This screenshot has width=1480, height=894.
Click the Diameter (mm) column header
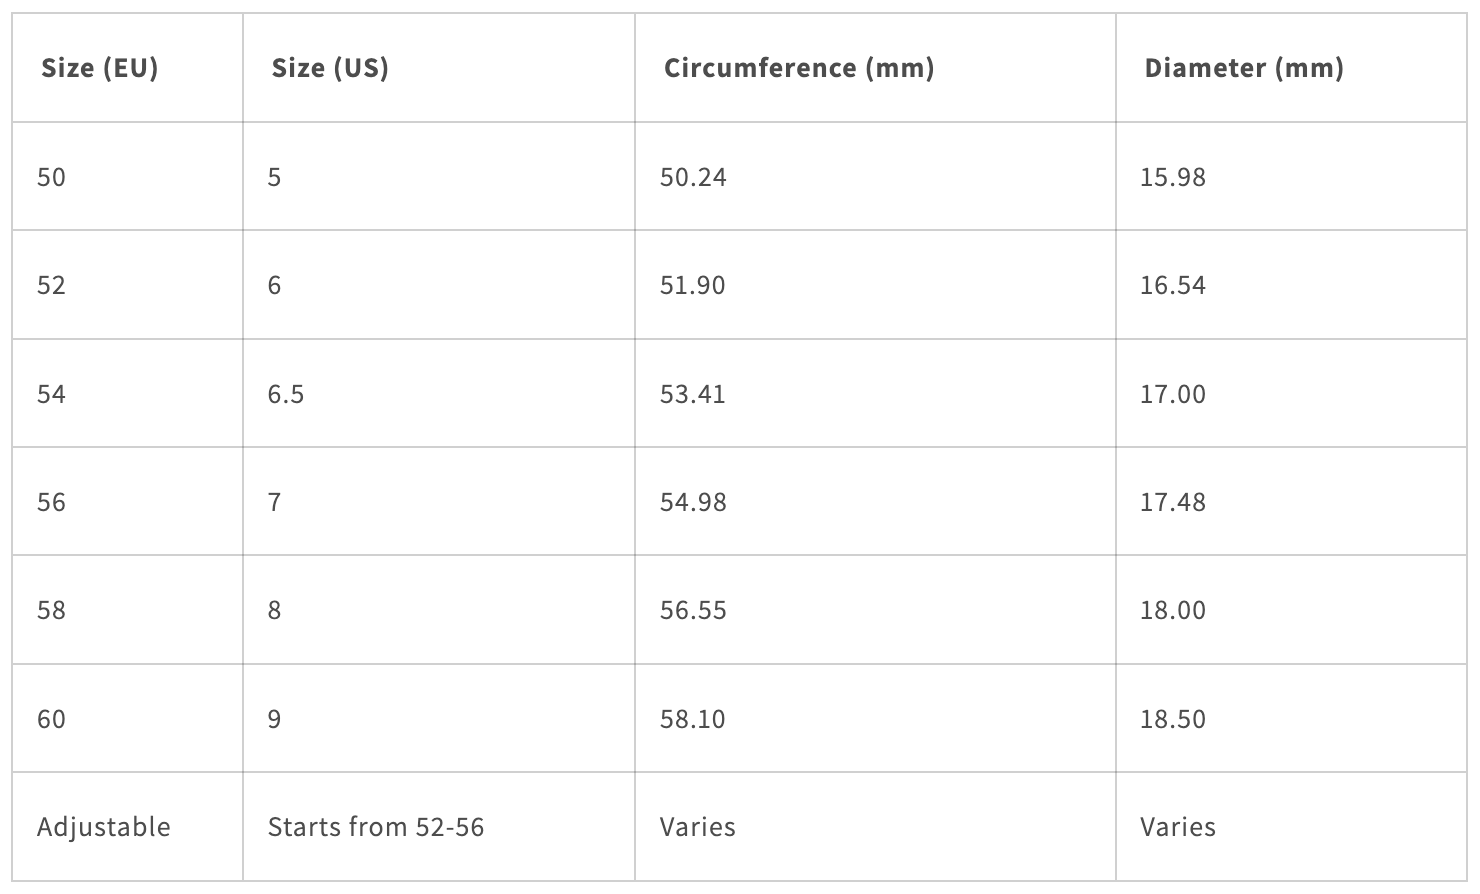pyautogui.click(x=1243, y=68)
